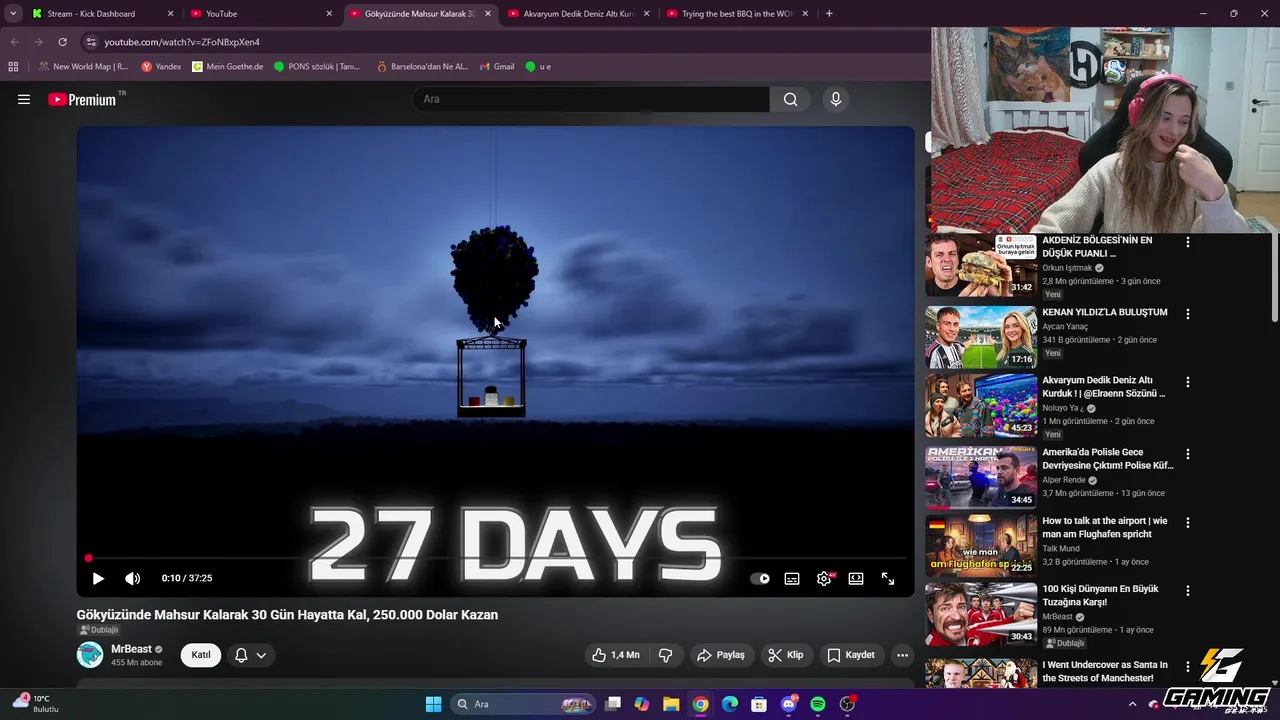Open Yandex bookmark

click(161, 67)
